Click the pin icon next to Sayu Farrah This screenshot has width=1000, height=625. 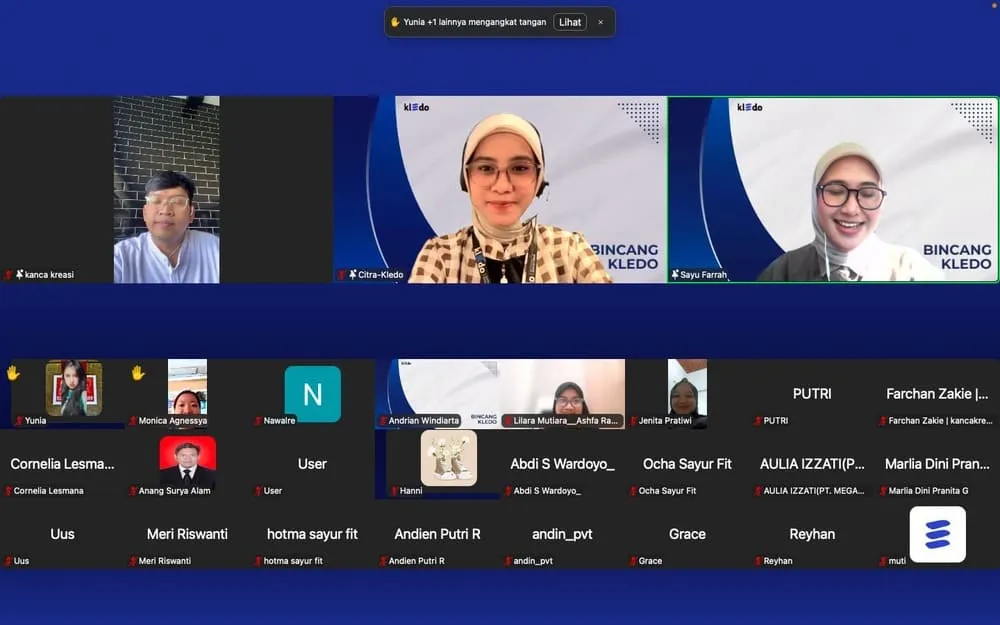click(675, 274)
